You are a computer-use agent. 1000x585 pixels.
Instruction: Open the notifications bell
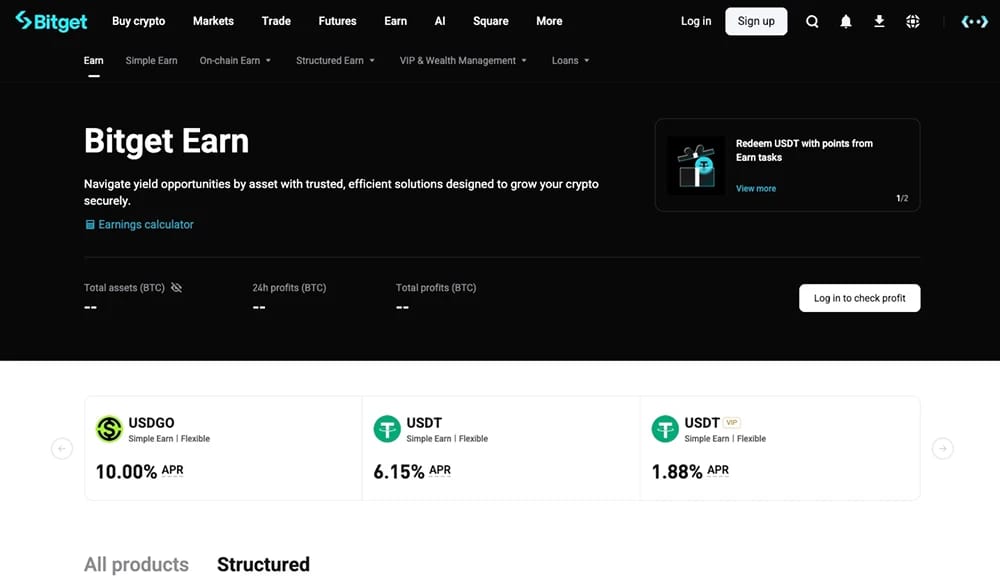tap(846, 22)
